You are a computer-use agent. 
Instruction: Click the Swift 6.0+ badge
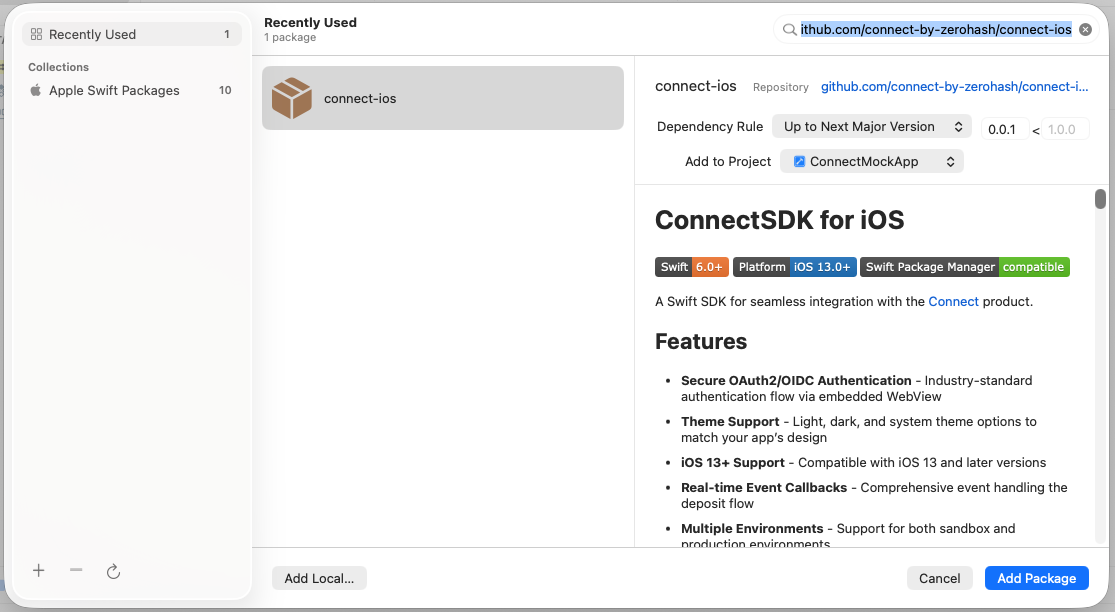[x=691, y=267]
